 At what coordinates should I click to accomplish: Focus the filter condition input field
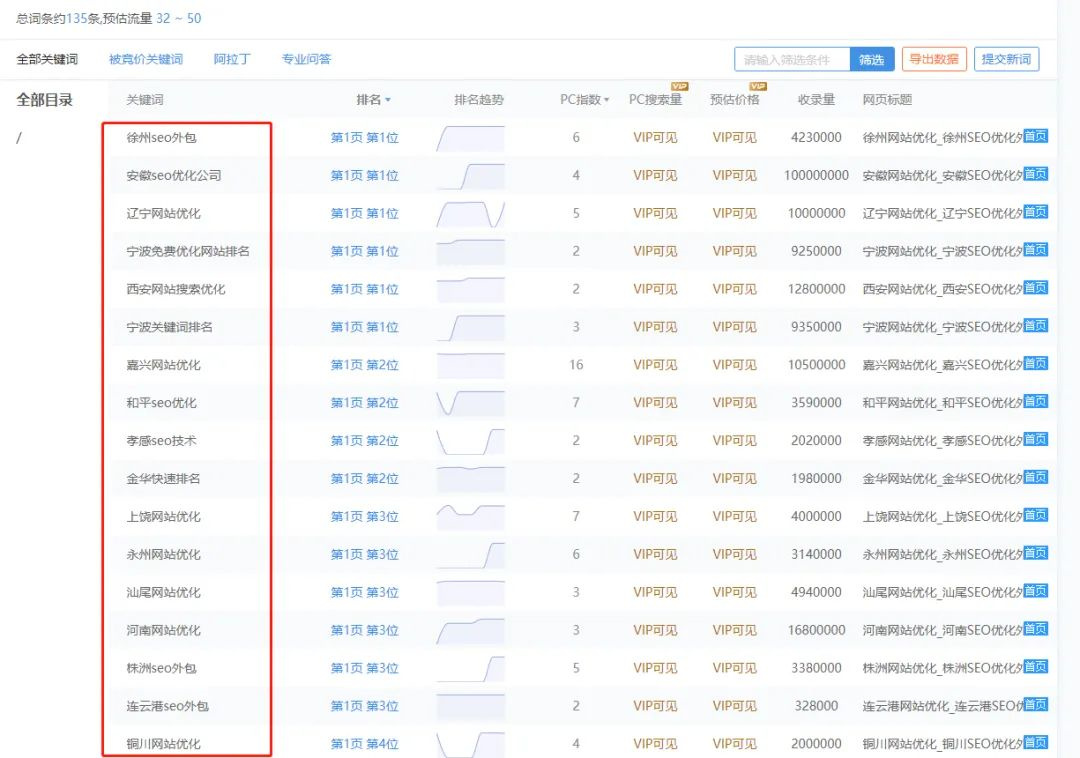tap(792, 60)
